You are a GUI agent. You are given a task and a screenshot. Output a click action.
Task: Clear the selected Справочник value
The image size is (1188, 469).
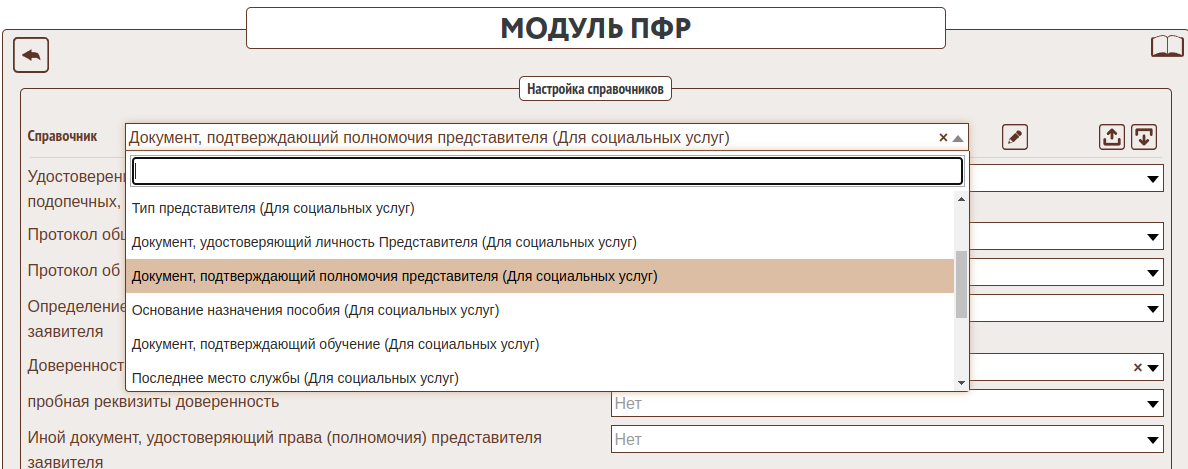pyautogui.click(x=943, y=138)
